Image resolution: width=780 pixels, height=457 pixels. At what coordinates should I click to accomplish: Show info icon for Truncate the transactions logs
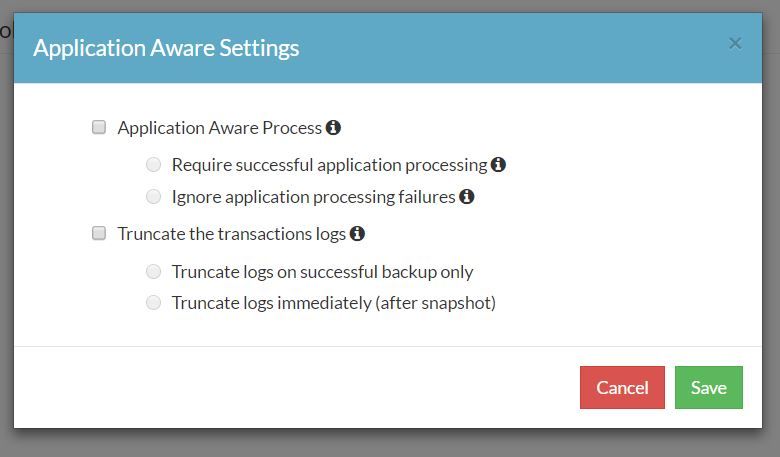357,233
